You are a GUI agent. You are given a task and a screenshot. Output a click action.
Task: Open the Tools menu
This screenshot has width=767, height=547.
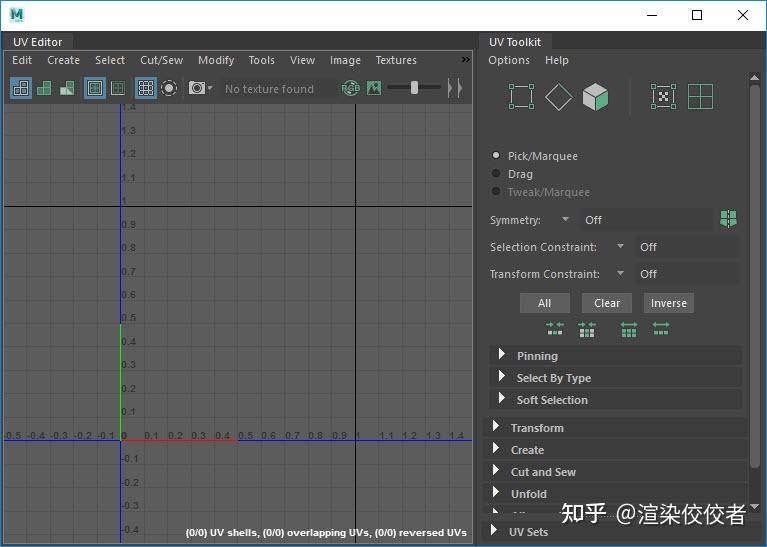pos(261,60)
